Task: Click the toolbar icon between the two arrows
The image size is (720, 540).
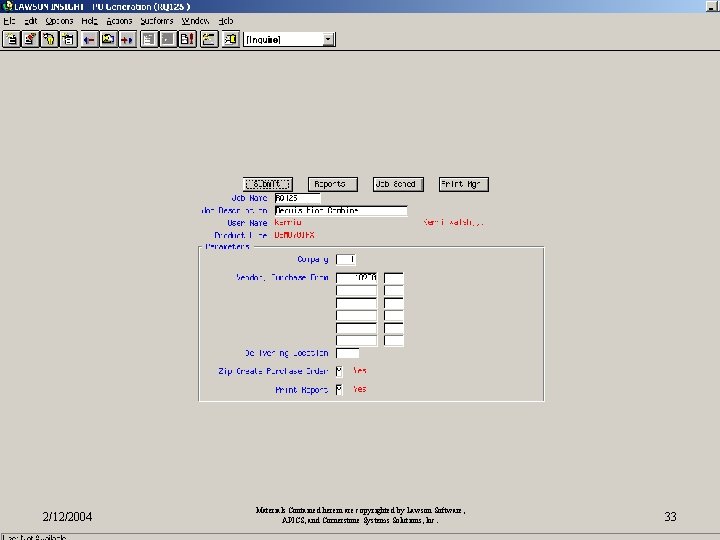Action: (x=108, y=39)
